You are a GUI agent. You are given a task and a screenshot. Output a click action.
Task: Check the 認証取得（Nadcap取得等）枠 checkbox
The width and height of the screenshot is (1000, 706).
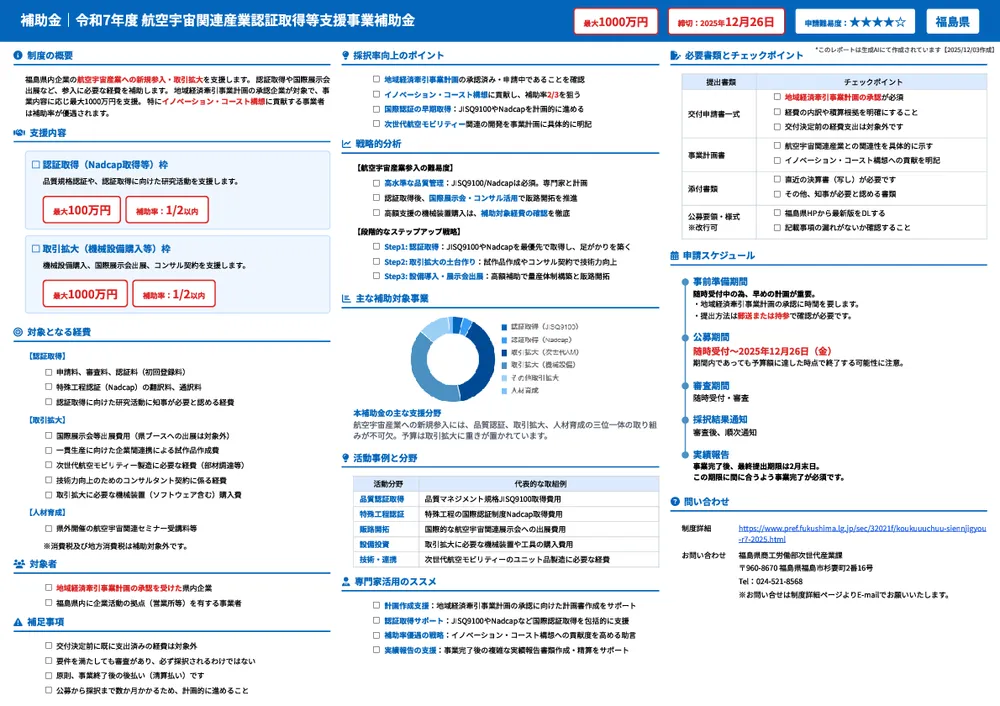tap(36, 164)
